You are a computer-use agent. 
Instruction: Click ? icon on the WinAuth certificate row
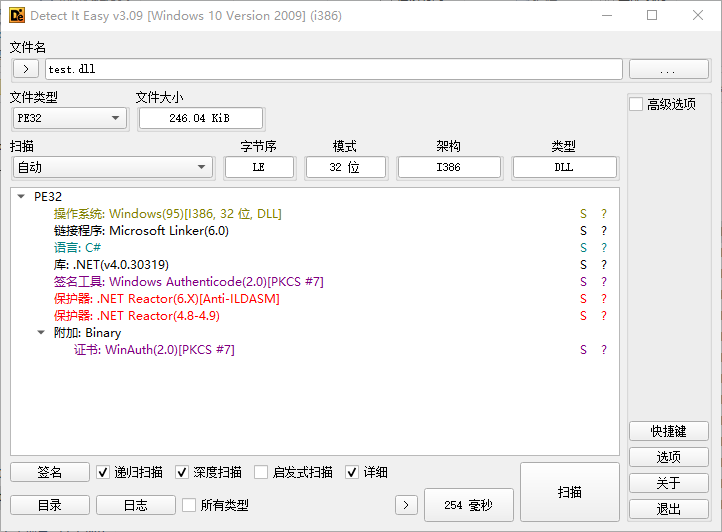click(x=604, y=350)
